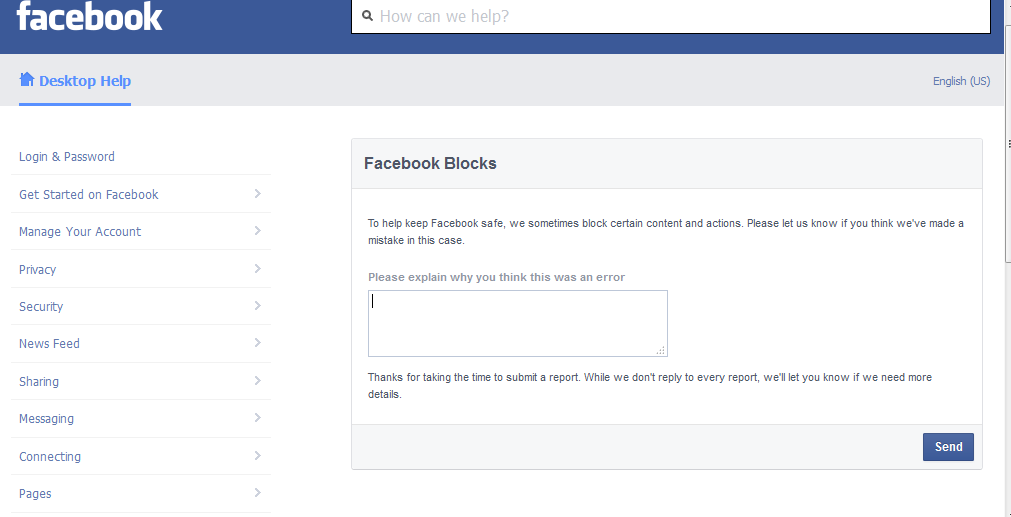Expand the Security chevron arrow
The image size is (1011, 517).
[x=257, y=306]
